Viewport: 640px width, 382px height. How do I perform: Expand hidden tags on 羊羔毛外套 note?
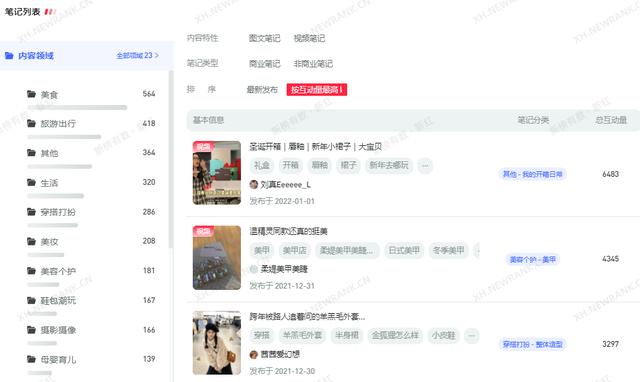[x=471, y=335]
